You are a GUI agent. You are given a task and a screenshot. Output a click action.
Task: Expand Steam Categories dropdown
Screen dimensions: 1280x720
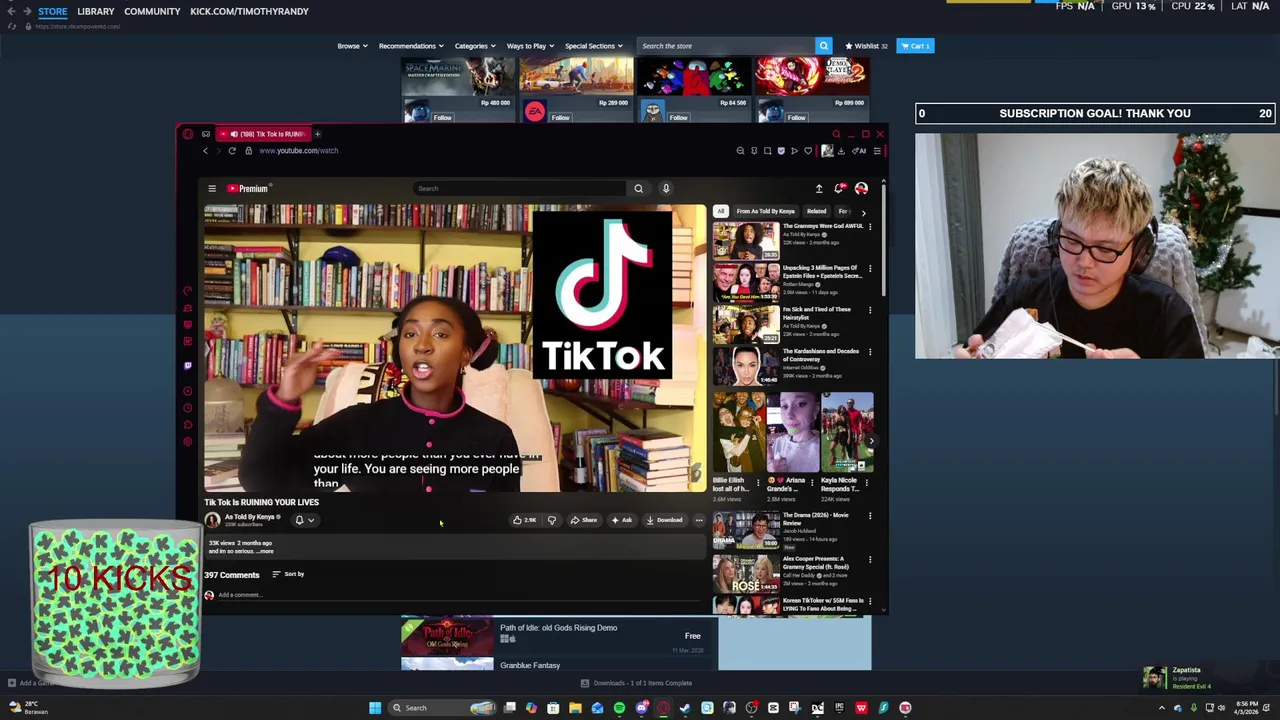click(474, 46)
